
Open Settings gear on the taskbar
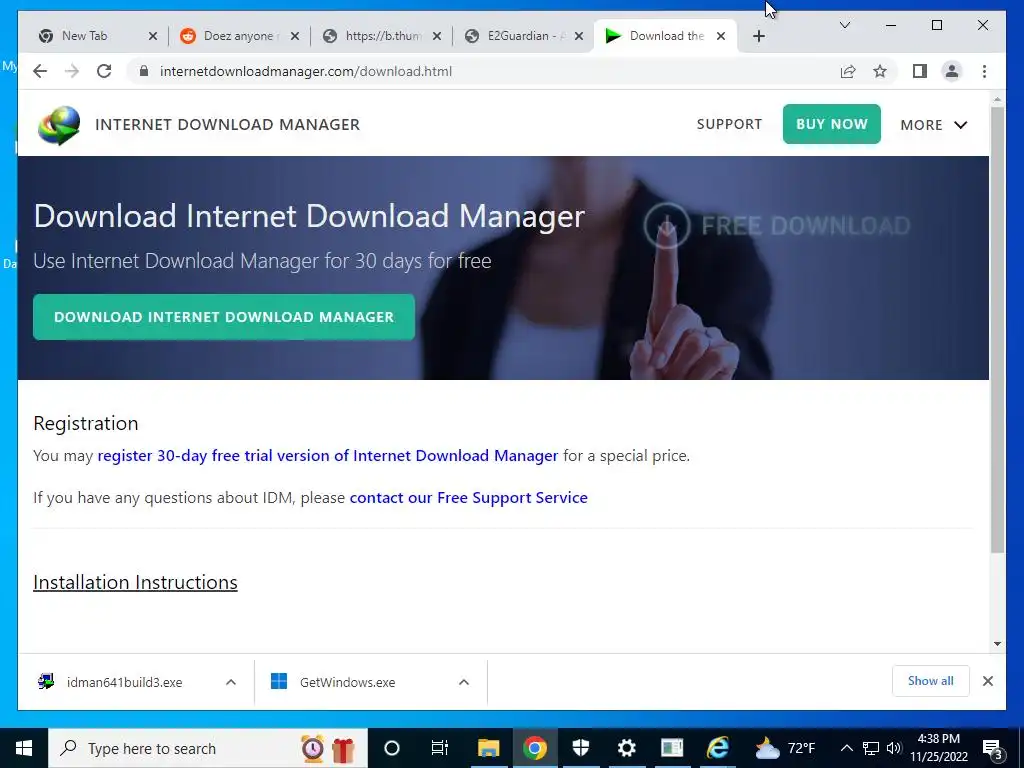tap(626, 748)
